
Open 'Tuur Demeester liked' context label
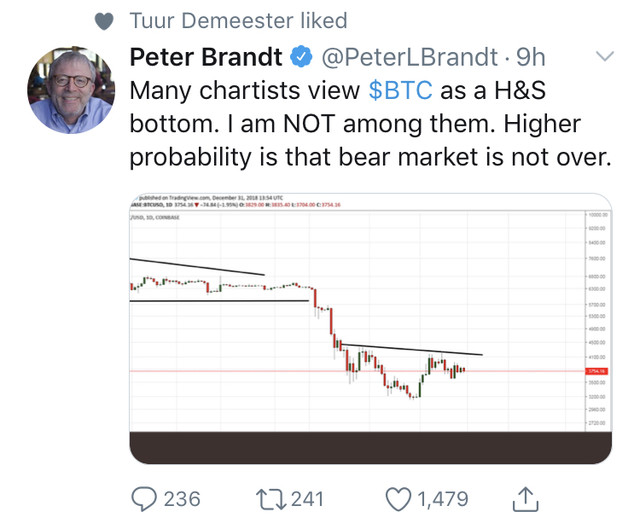[238, 21]
